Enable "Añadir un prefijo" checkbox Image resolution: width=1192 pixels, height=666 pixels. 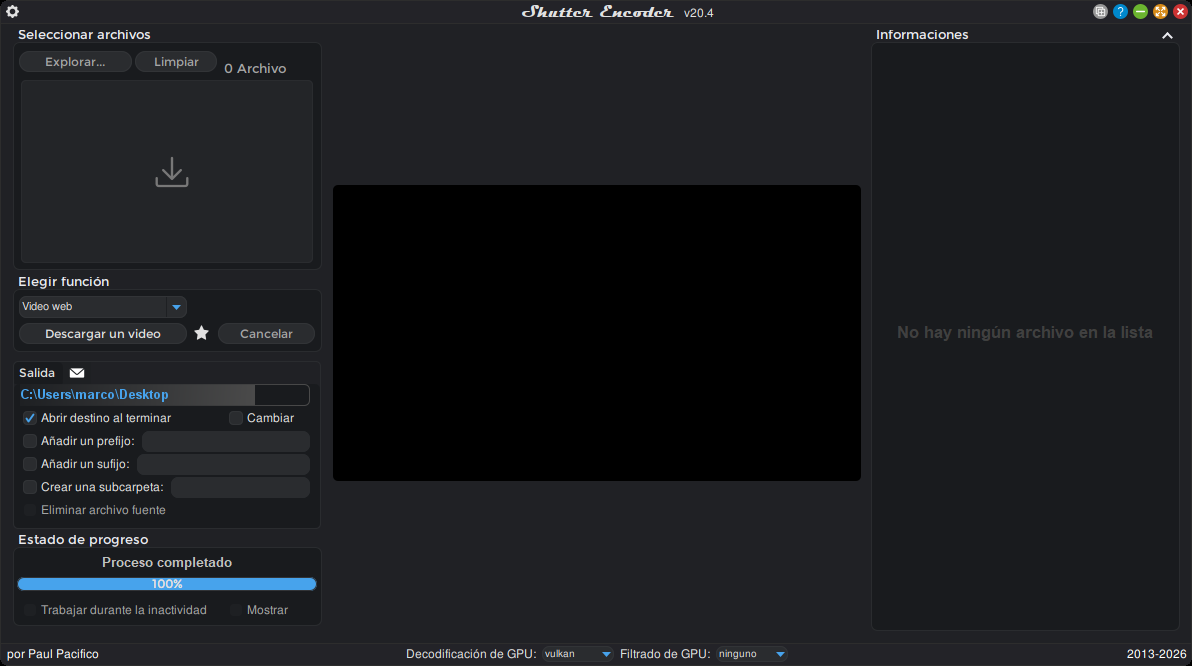[x=30, y=441]
